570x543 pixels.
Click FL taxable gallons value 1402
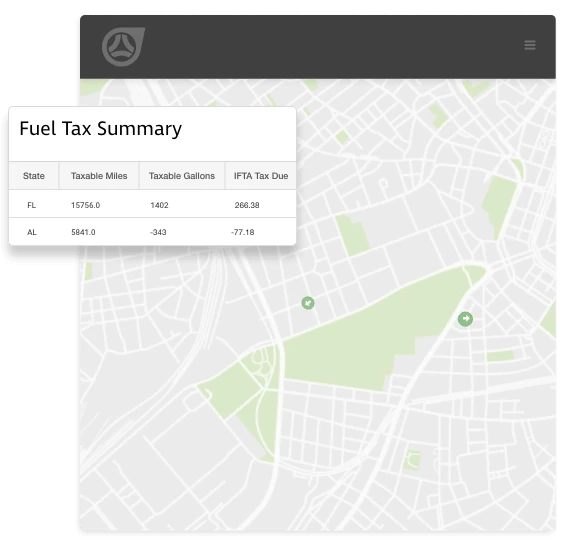[x=159, y=205]
